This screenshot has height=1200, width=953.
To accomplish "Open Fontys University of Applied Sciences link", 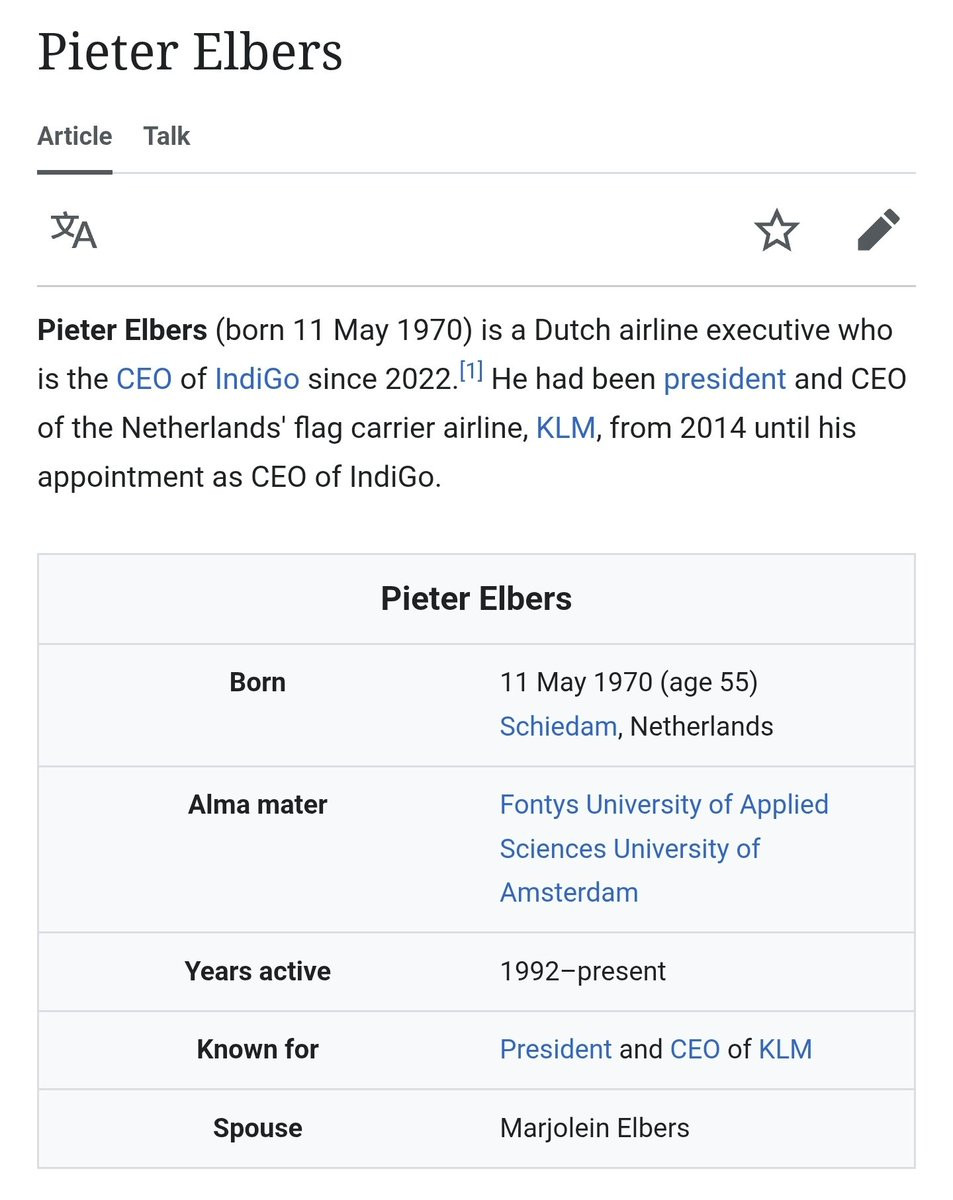I will [664, 805].
